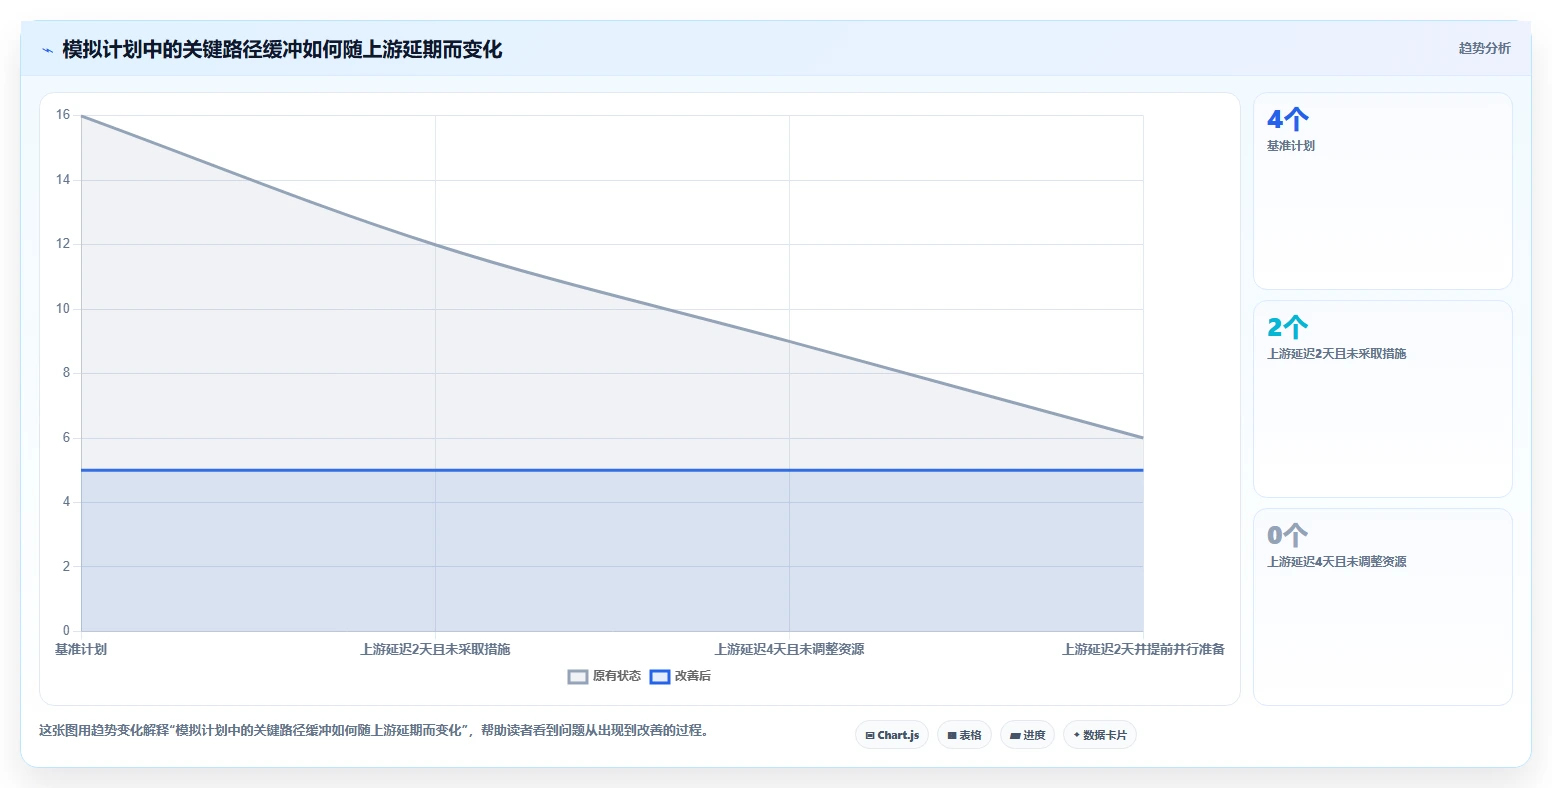Click the gray line endpoint at 基准计划
Viewport: 1552px width, 788px height.
click(x=81, y=116)
